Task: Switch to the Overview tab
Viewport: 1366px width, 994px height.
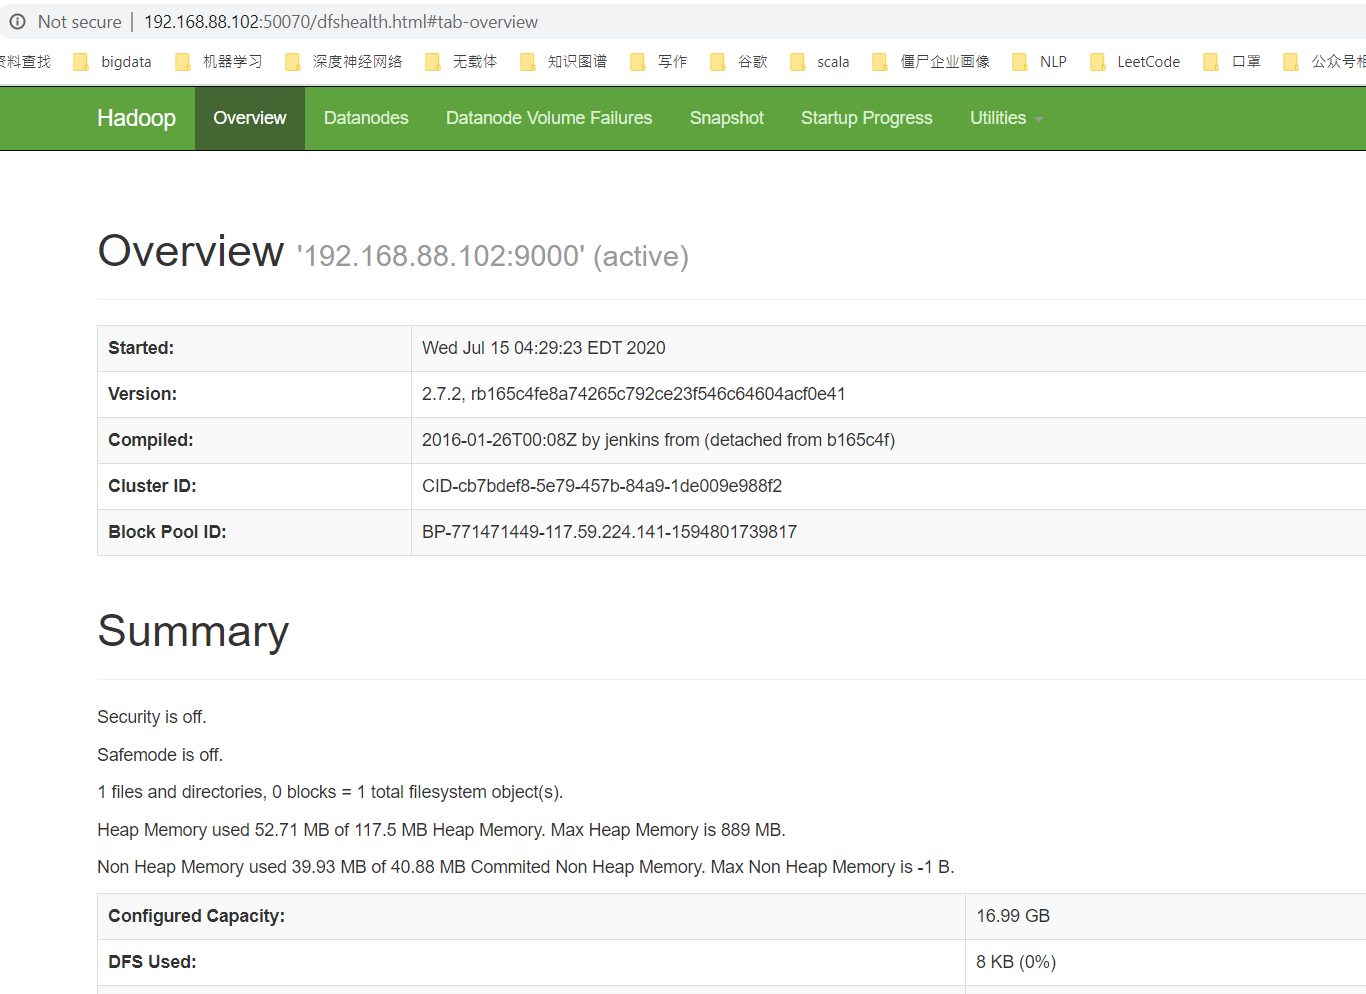Action: 250,118
